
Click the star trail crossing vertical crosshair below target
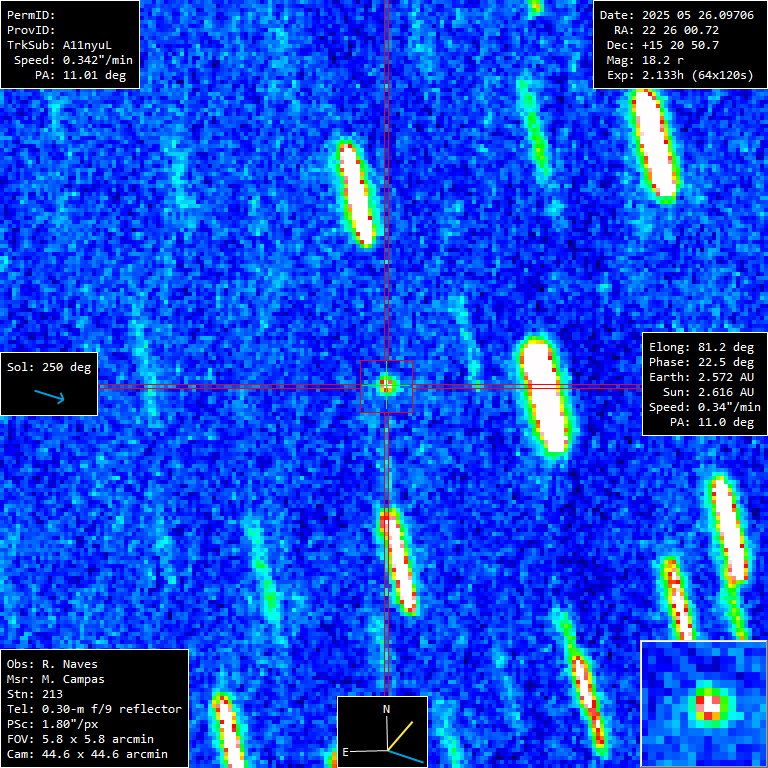398,561
